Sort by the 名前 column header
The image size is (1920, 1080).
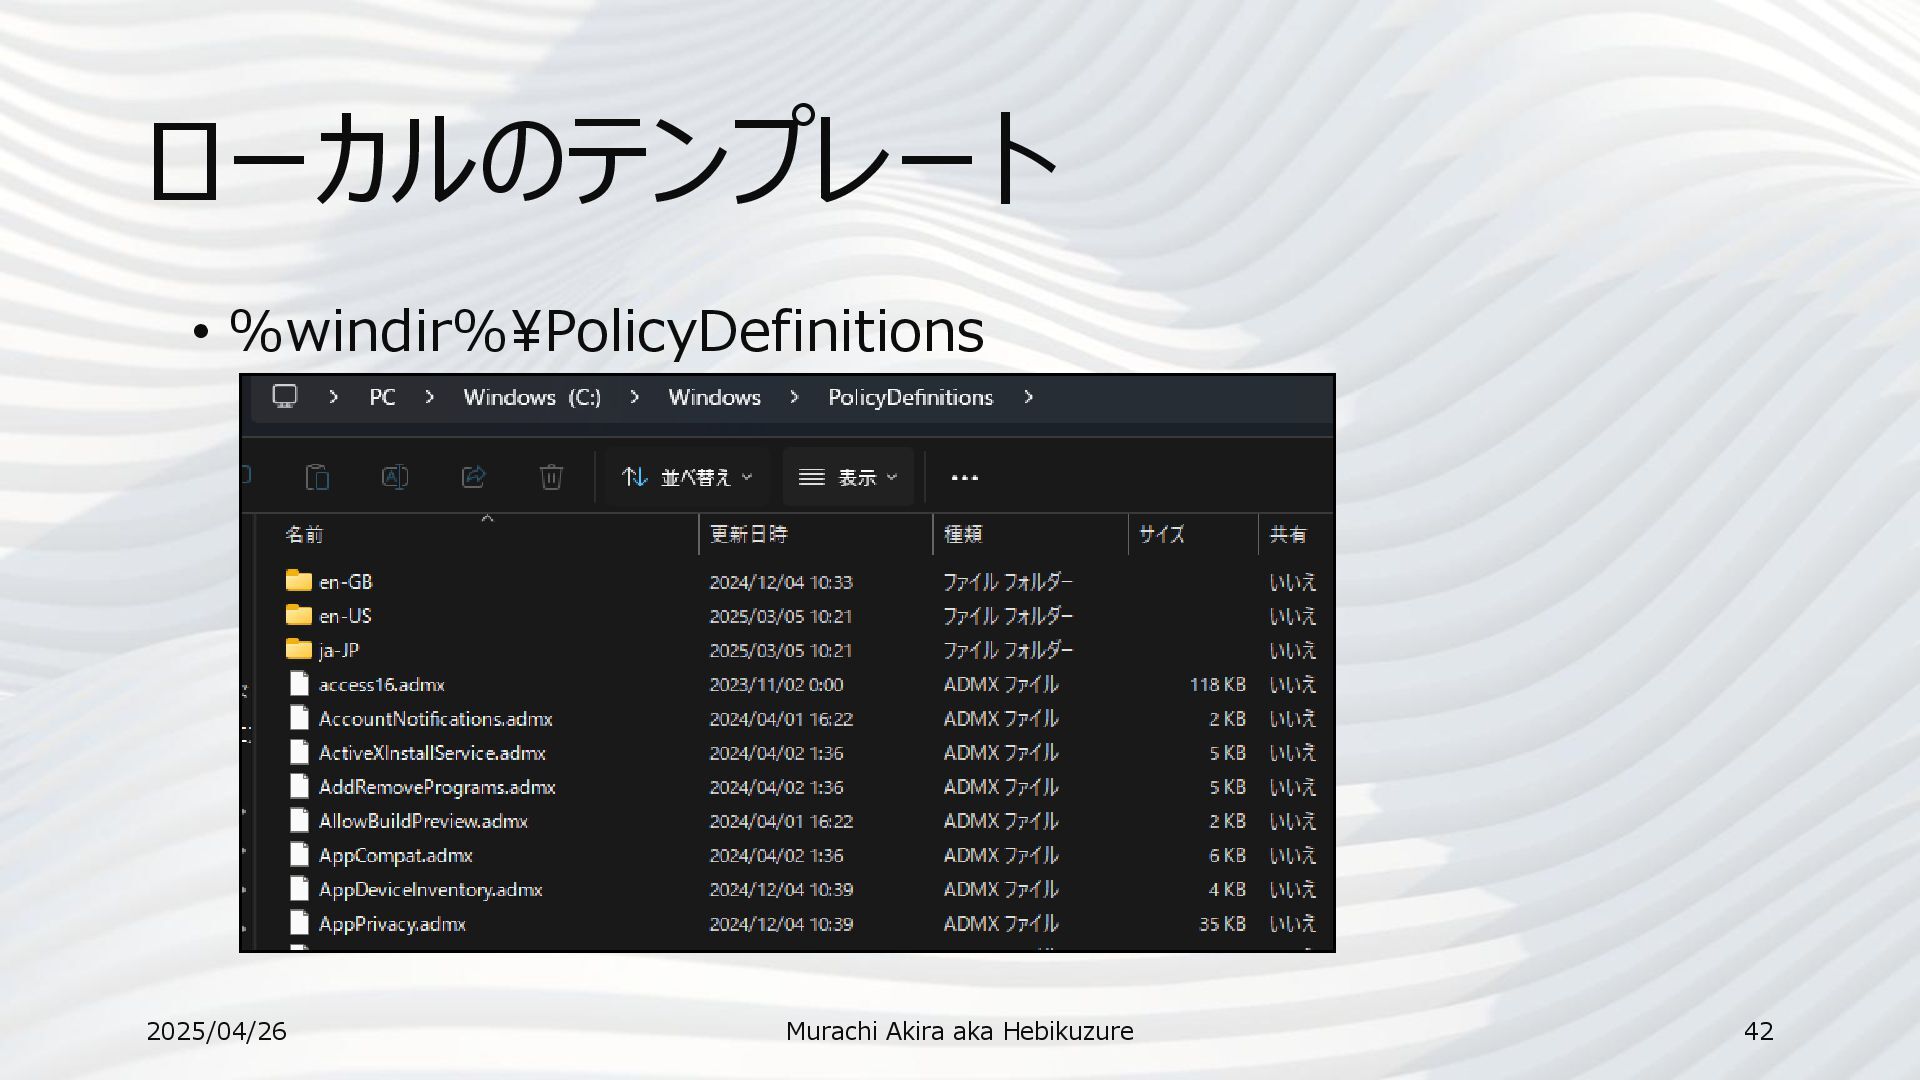[x=304, y=534]
